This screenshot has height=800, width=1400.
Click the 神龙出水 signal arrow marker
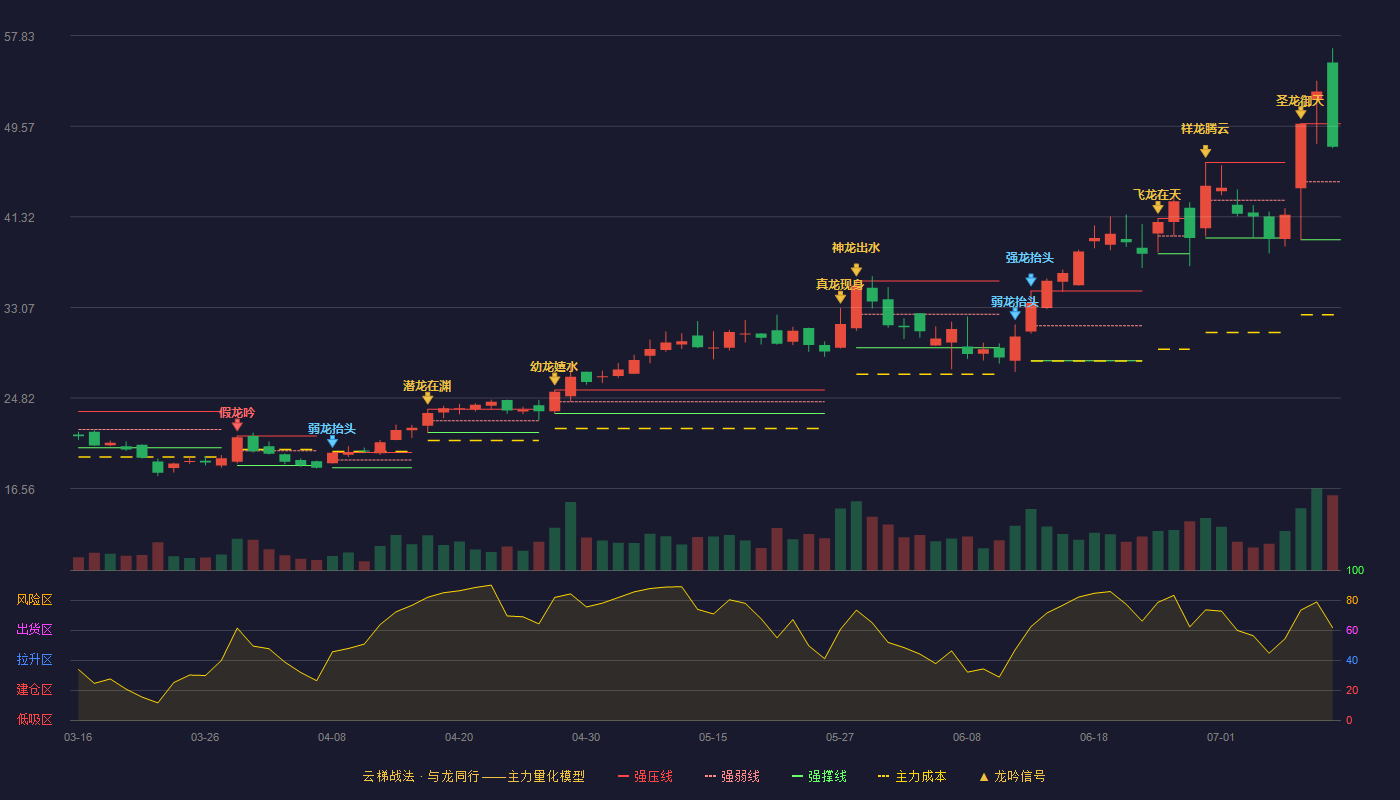[856, 270]
